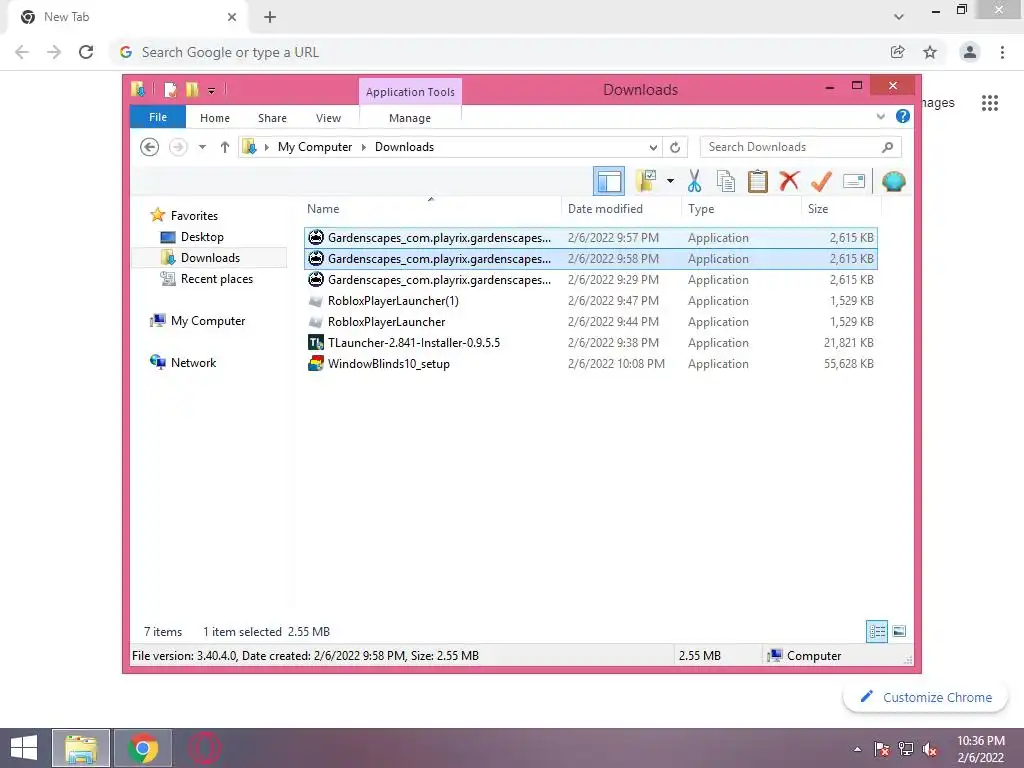Sort files by Date modified column
Viewport: 1024px width, 768px height.
621,209
